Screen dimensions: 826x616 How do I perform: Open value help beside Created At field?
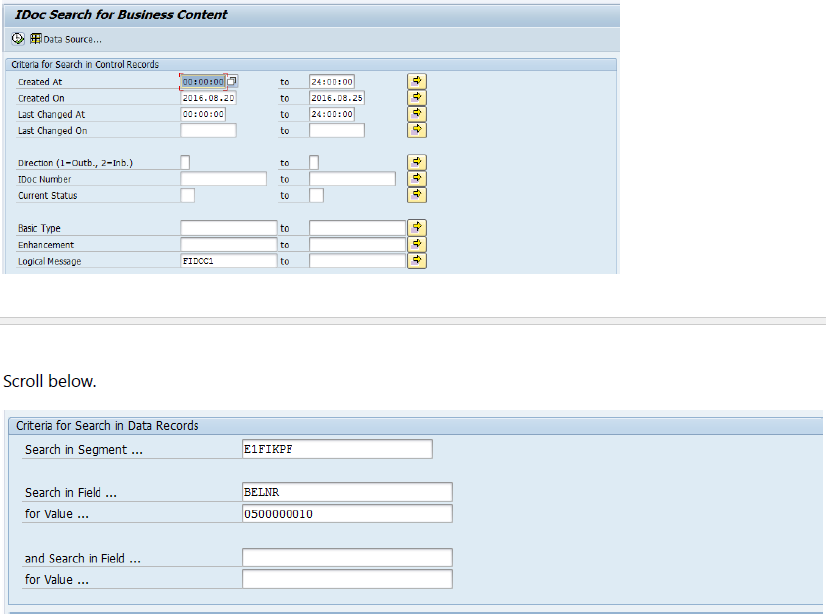pos(233,81)
